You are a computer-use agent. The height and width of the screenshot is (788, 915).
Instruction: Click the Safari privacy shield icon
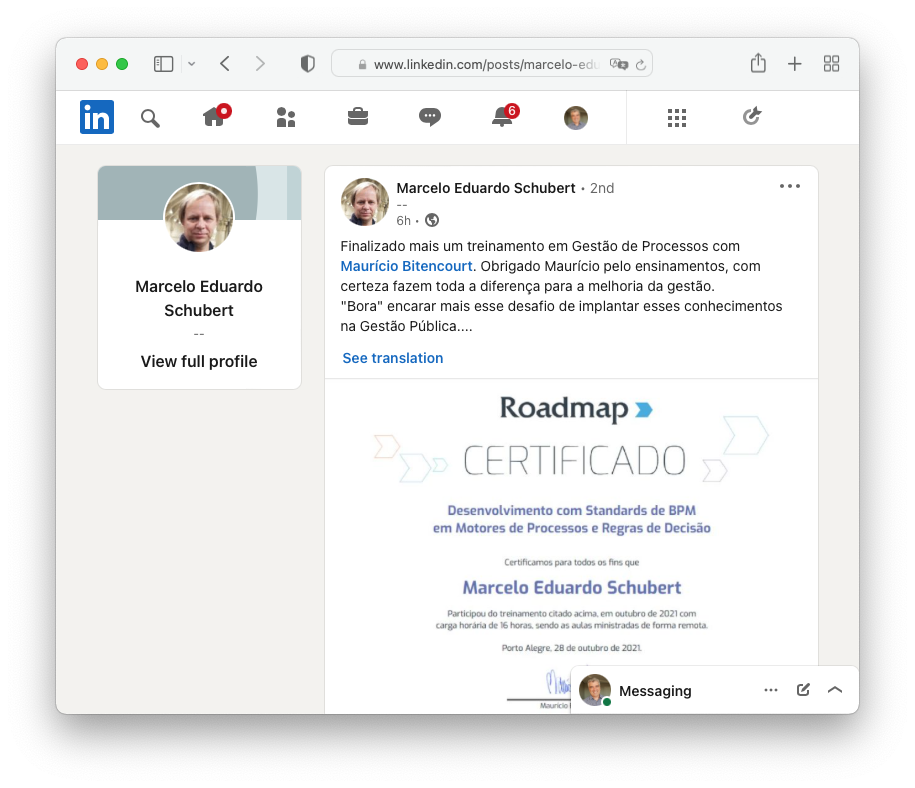308,64
